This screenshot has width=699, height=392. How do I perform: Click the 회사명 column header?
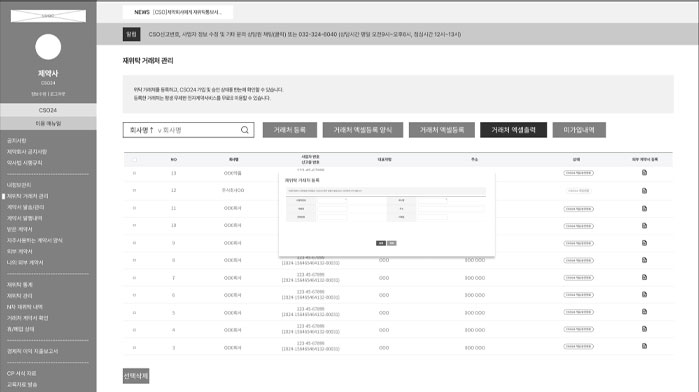point(234,159)
